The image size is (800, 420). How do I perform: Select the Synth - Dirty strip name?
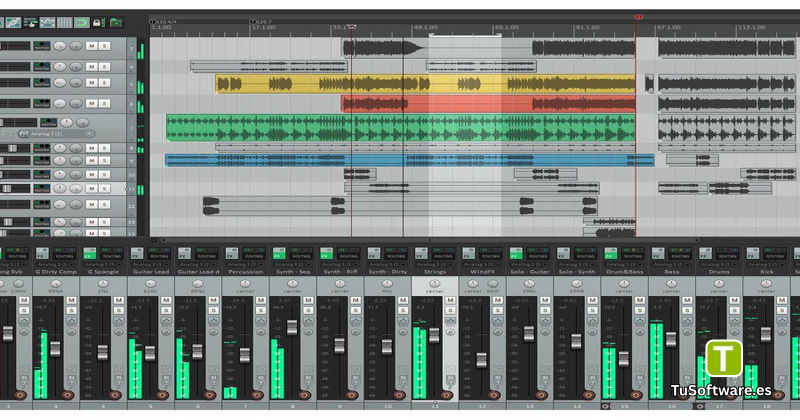[x=388, y=272]
